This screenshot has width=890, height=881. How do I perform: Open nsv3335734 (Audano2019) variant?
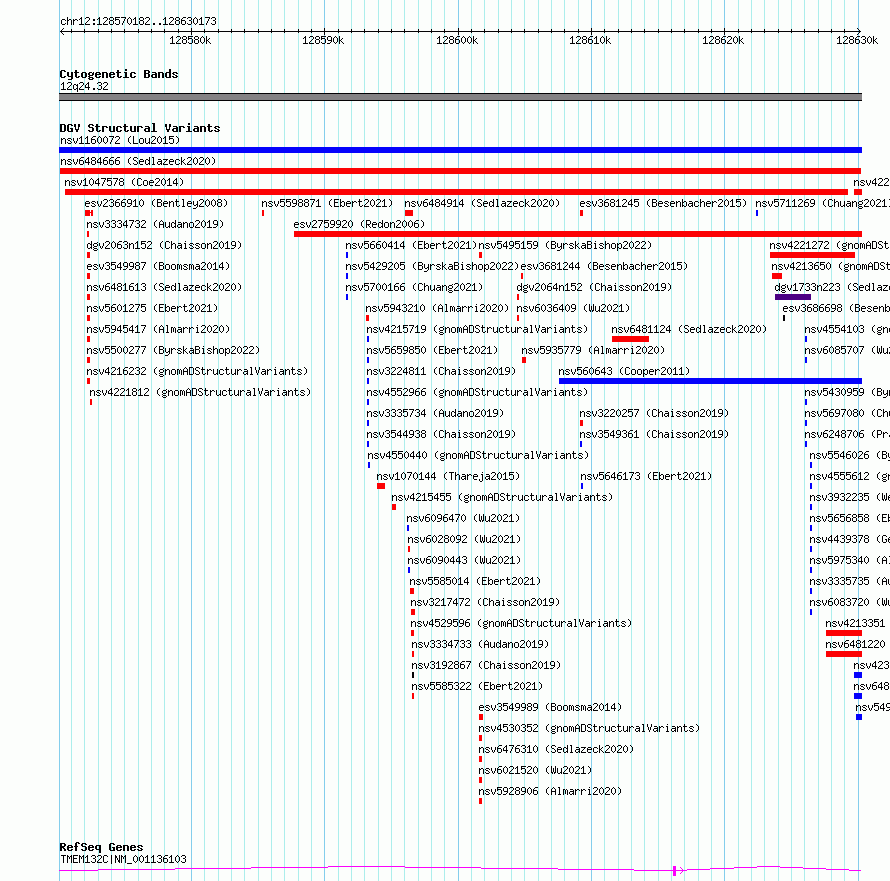coord(435,413)
